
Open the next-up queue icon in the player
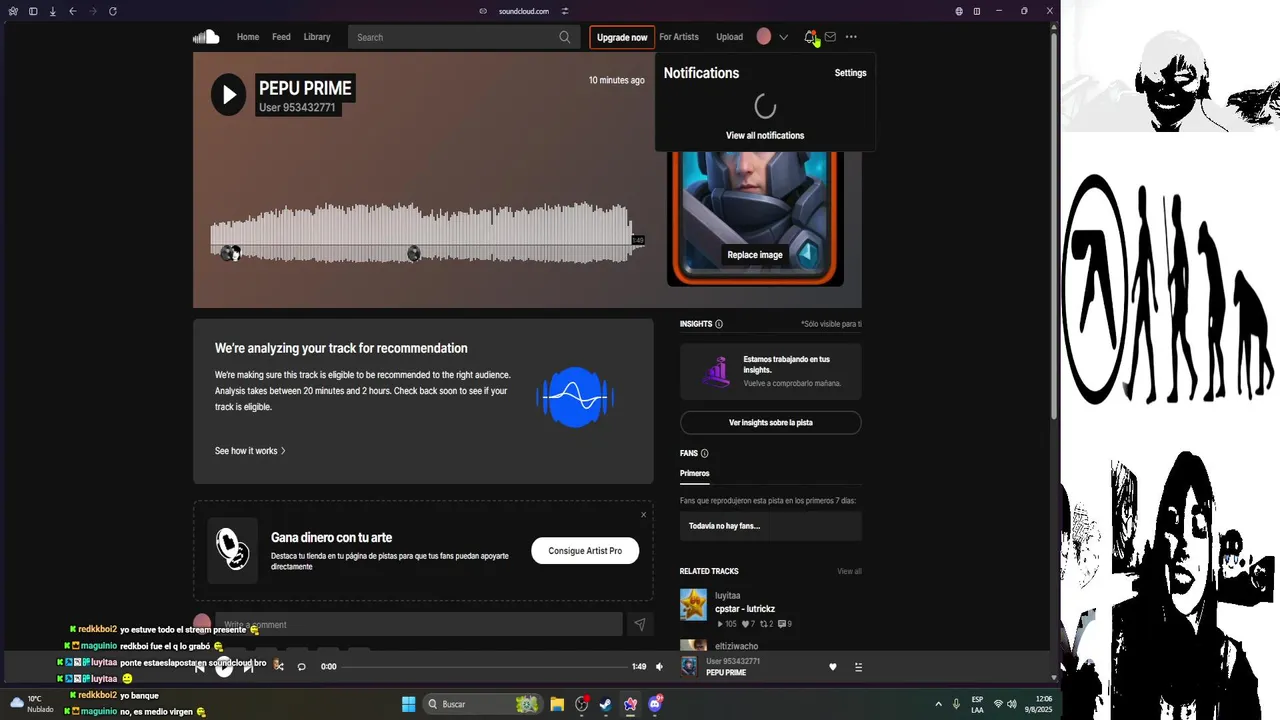coord(858,667)
